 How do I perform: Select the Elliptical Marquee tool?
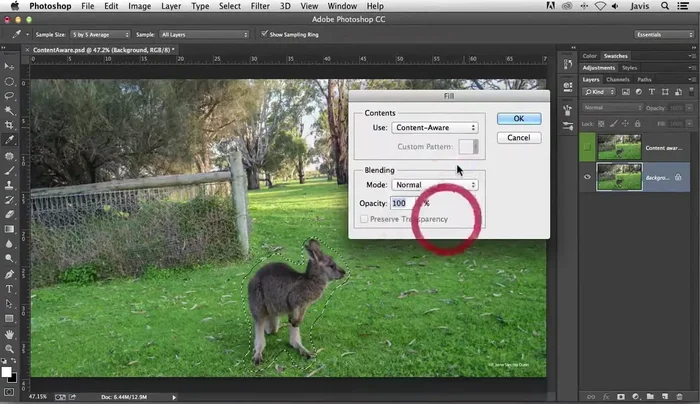click(9, 81)
